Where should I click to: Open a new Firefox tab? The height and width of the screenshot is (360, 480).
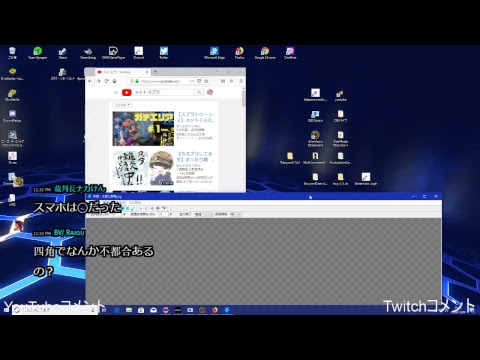coord(155,72)
